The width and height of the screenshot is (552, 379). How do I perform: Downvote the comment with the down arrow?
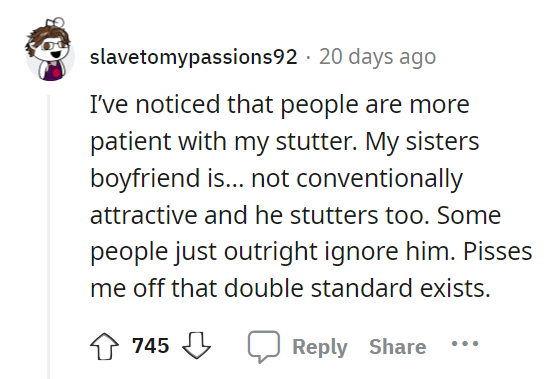click(196, 346)
